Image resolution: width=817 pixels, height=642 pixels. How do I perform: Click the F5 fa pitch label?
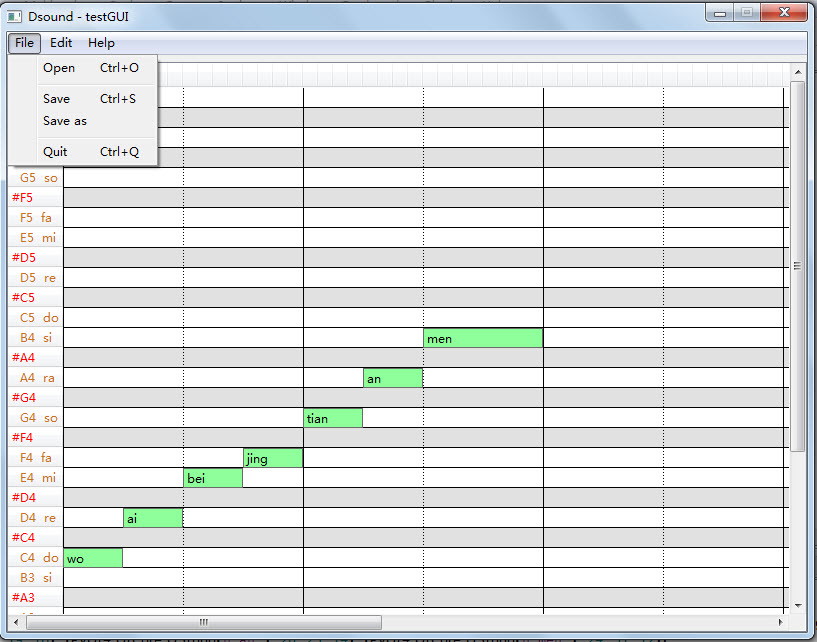35,218
